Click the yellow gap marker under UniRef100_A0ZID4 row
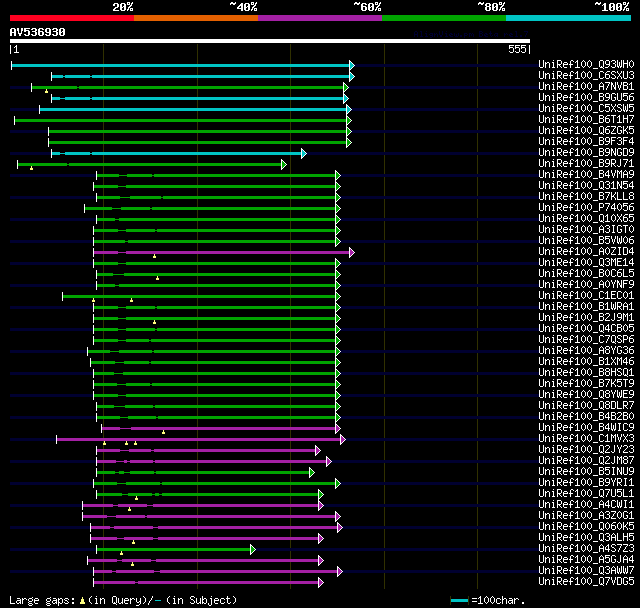 [x=154, y=256]
